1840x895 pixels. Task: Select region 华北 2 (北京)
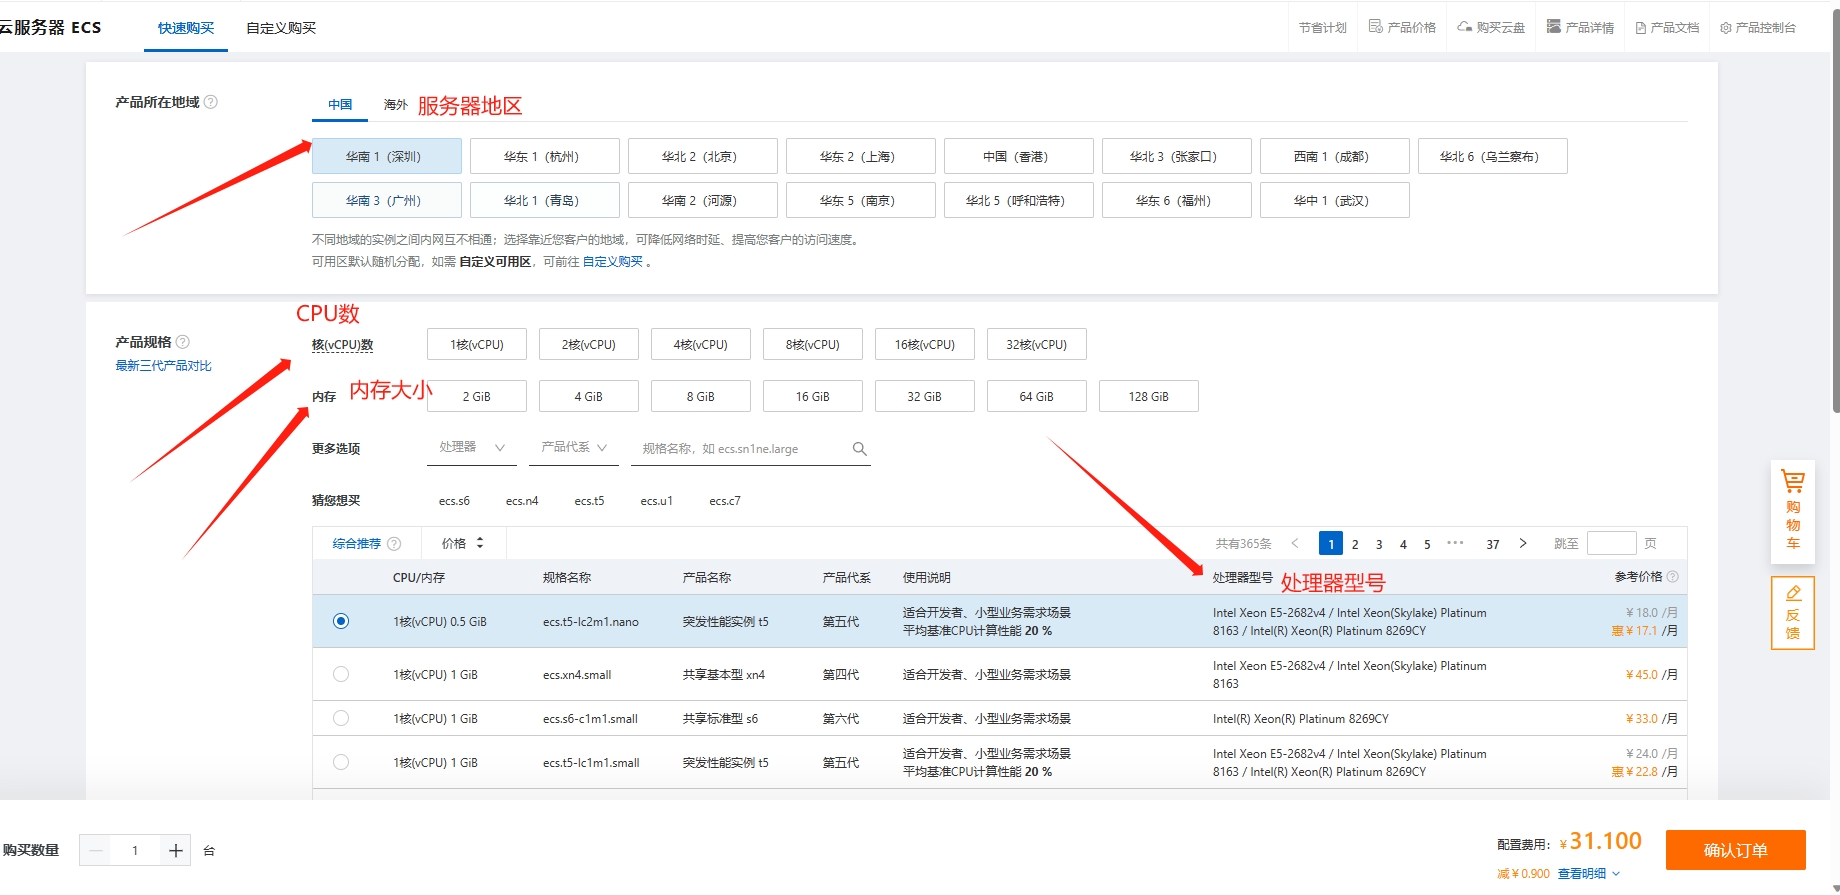(x=703, y=156)
